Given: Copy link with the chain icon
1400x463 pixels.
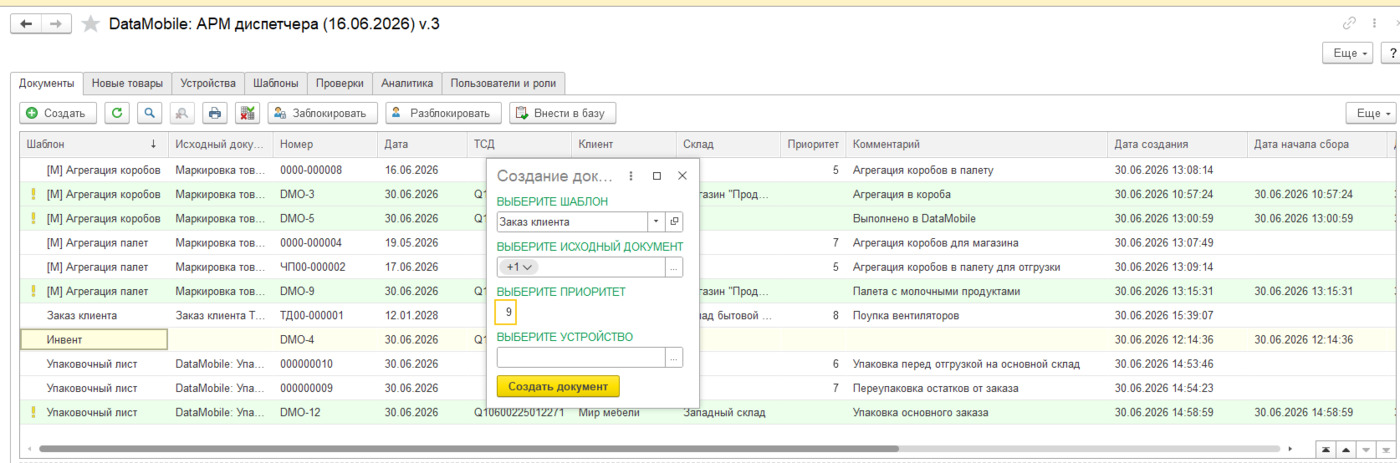Looking at the screenshot, I should (1350, 24).
